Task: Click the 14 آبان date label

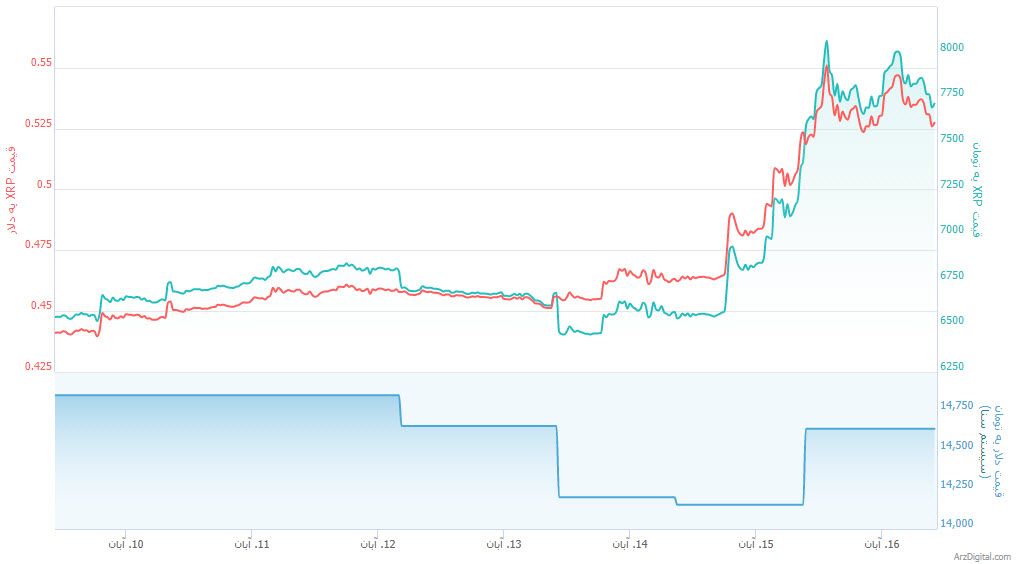Action: click(629, 545)
